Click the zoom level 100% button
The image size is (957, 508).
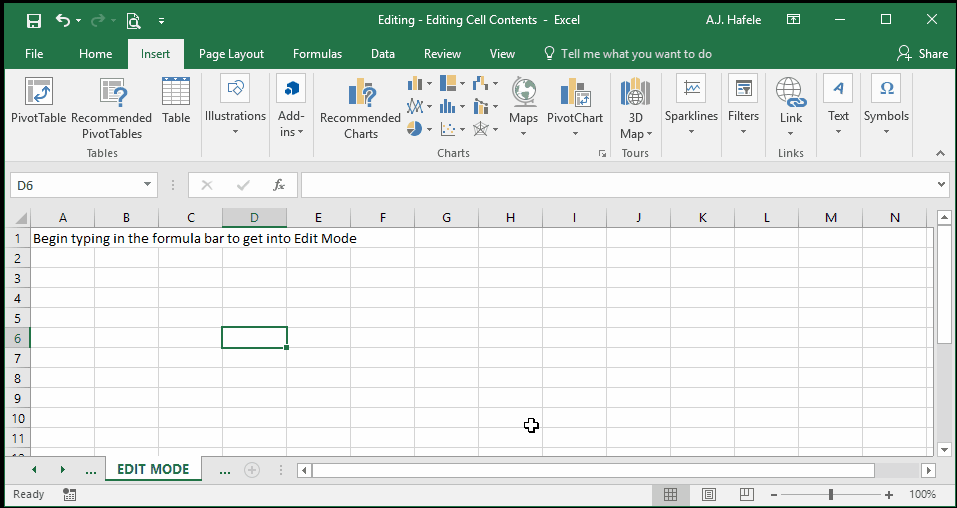(922, 495)
